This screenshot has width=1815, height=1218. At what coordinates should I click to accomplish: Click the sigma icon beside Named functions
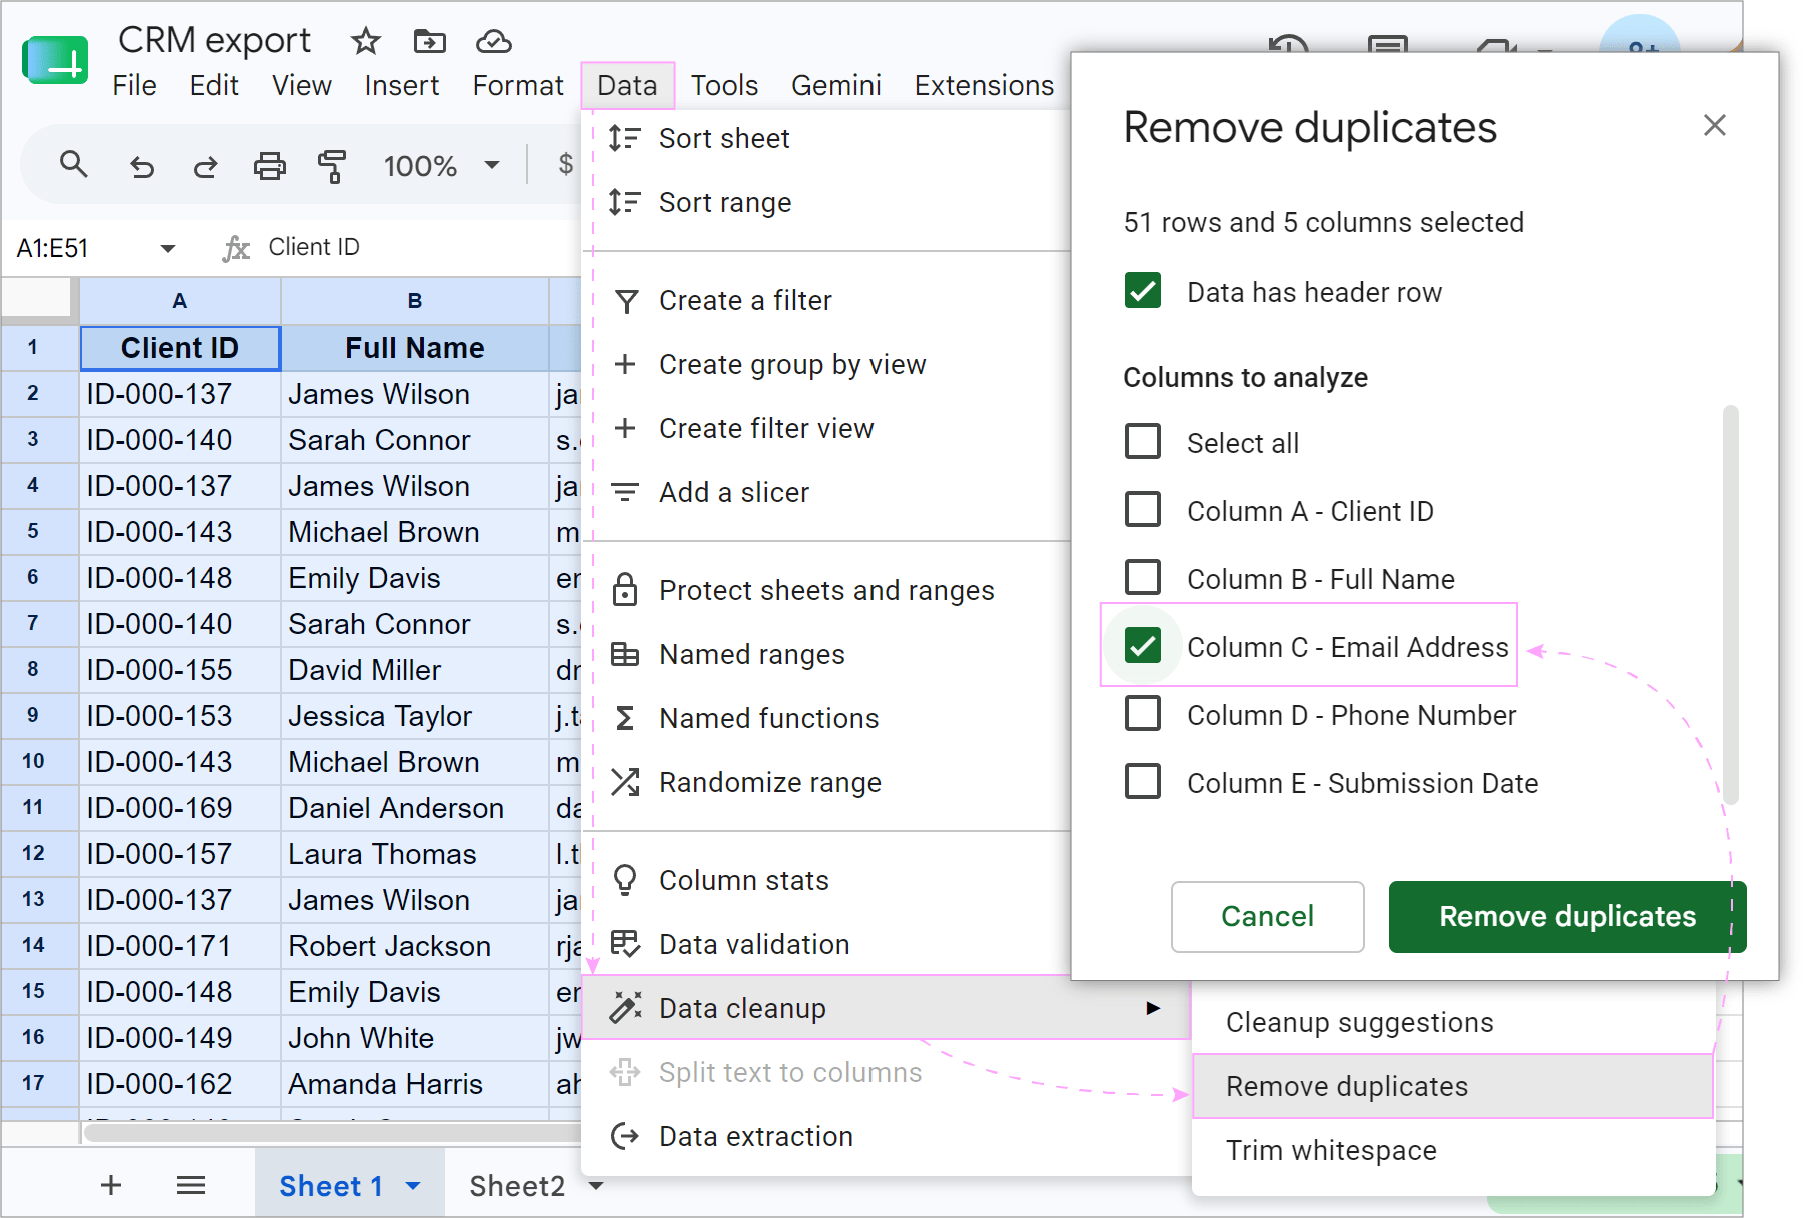625,718
